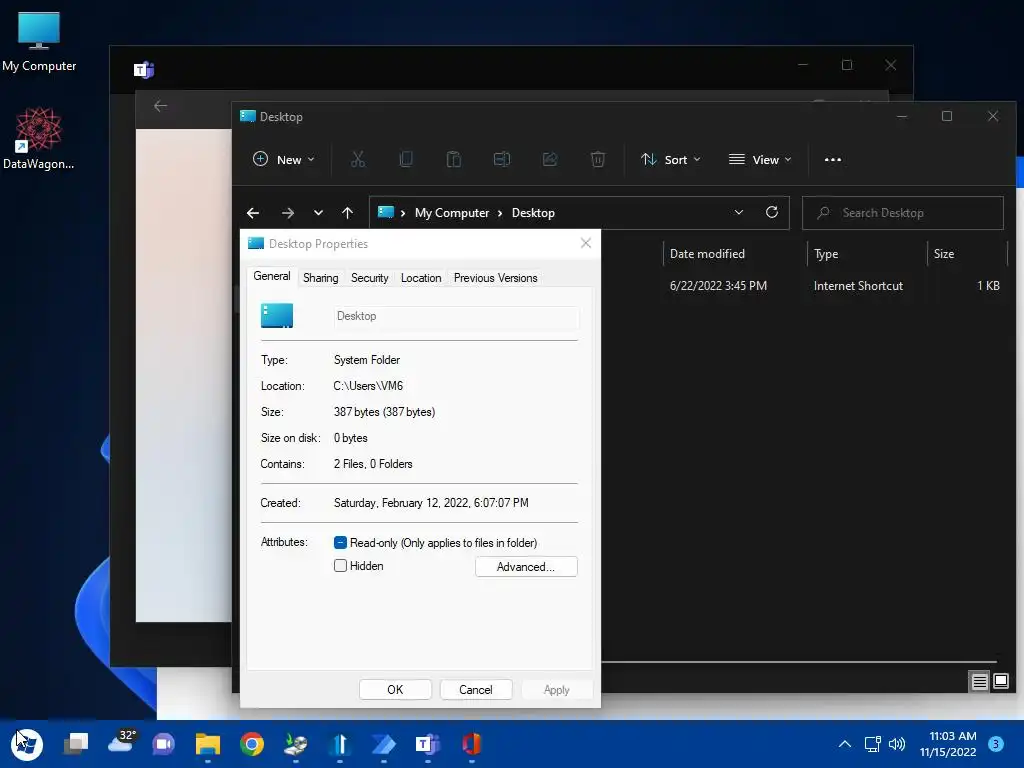Click the Cancel button in Properties
The width and height of the screenshot is (1024, 768).
pyautogui.click(x=476, y=690)
